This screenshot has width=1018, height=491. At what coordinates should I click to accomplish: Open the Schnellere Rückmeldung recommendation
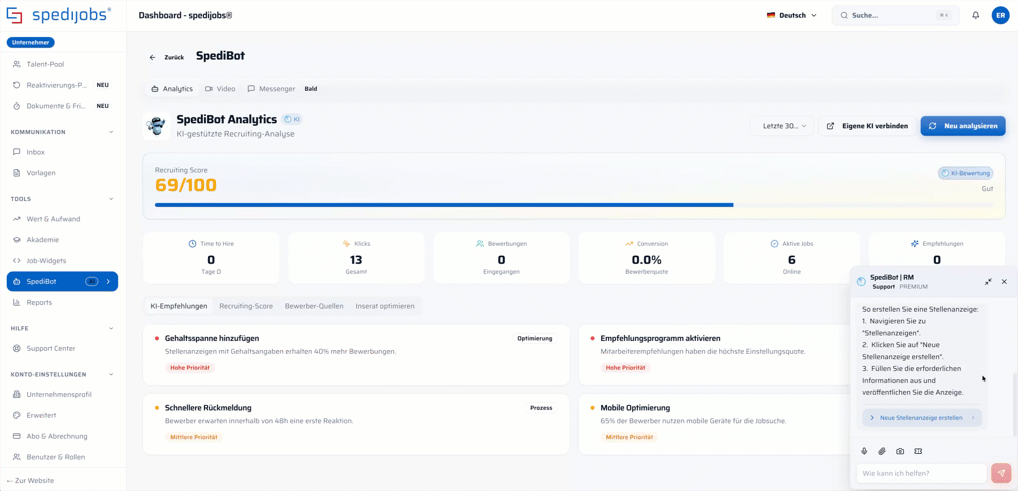point(356,424)
